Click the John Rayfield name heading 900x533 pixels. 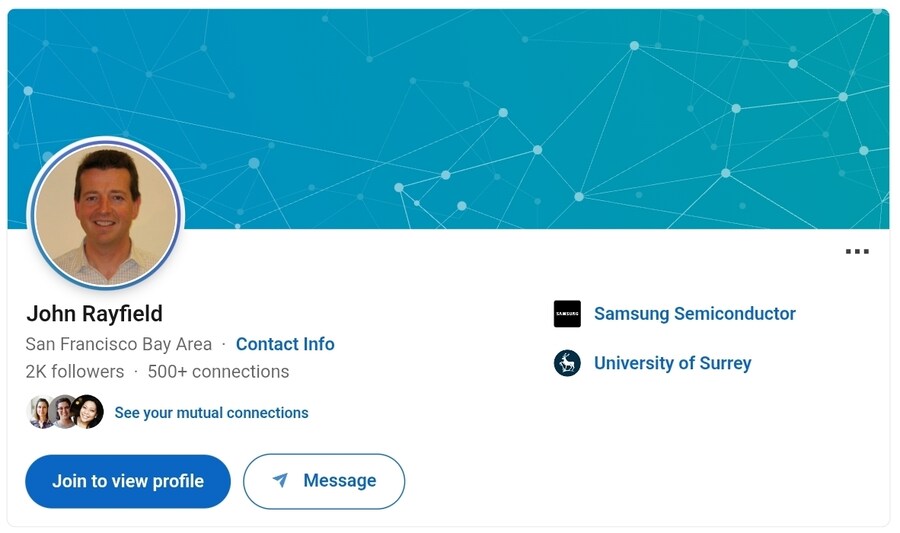point(94,313)
